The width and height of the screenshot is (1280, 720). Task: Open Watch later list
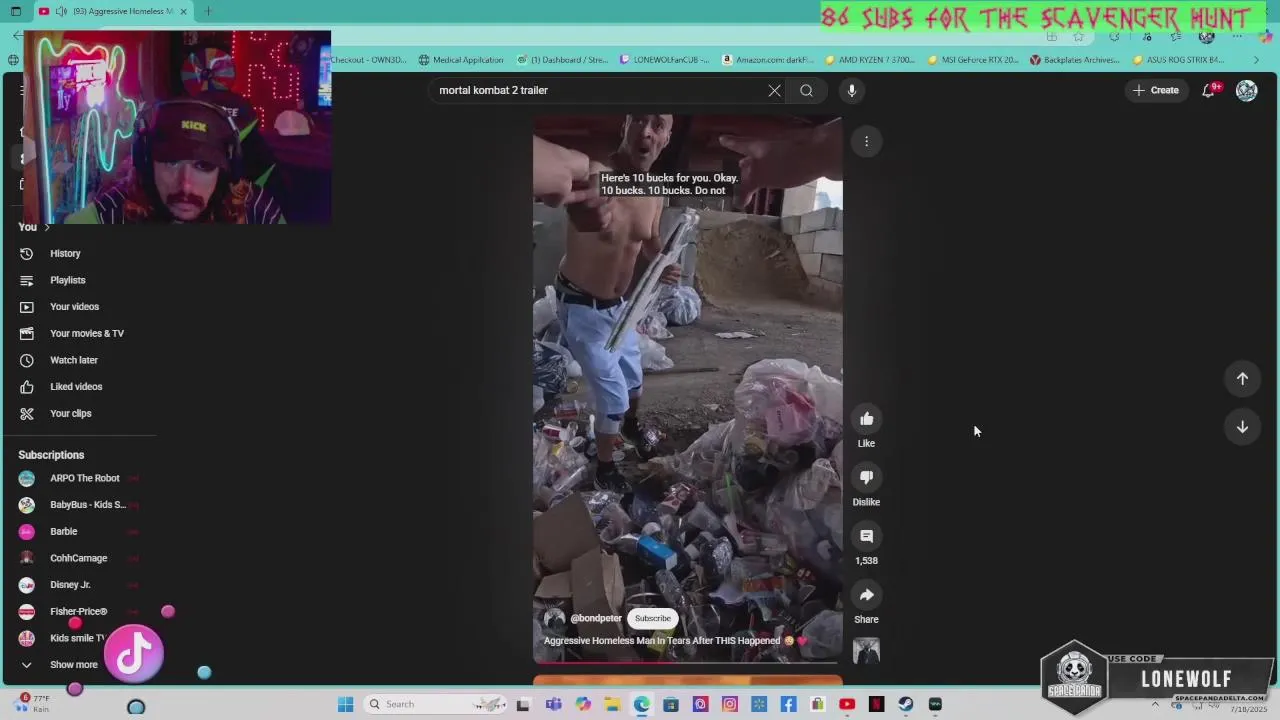(73, 360)
